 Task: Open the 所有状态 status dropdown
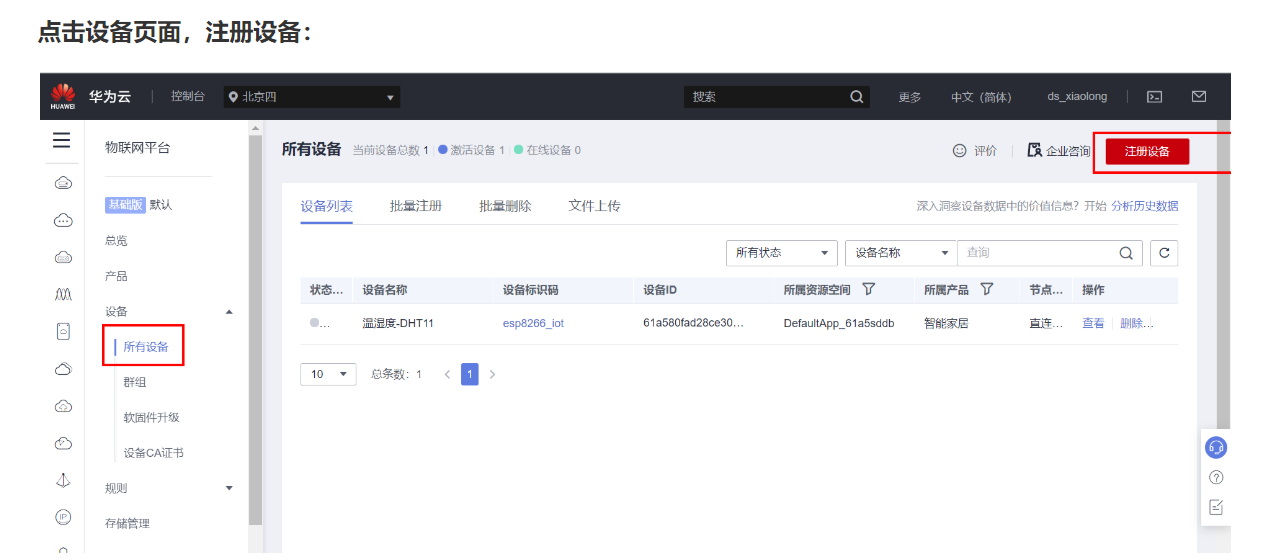(781, 253)
